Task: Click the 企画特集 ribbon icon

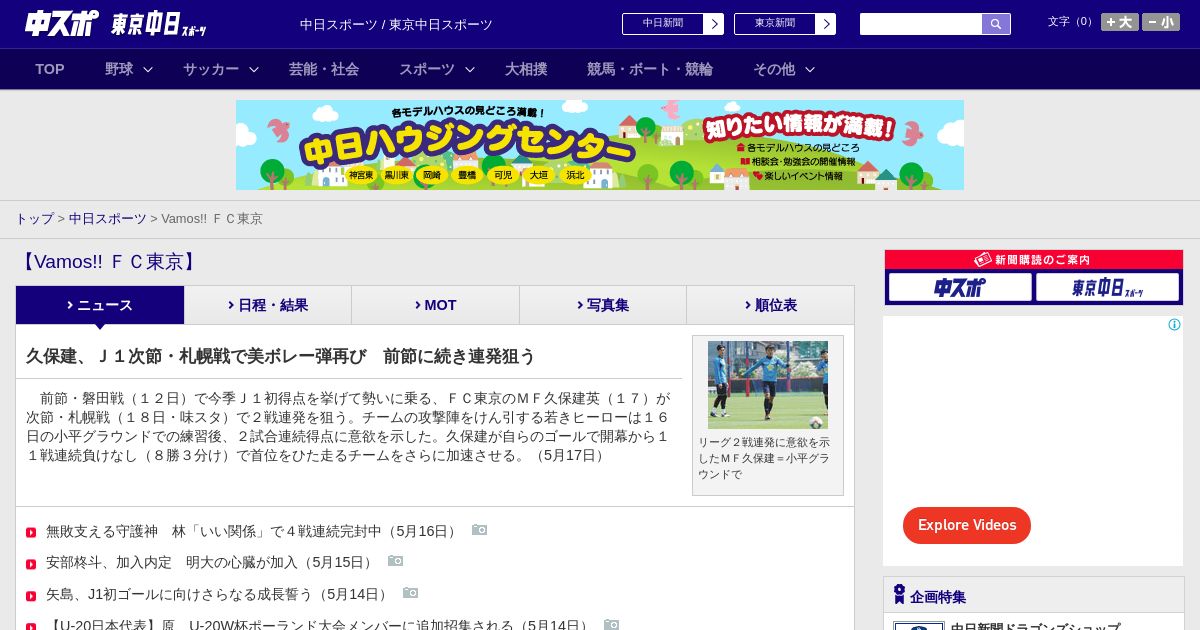Action: [899, 594]
